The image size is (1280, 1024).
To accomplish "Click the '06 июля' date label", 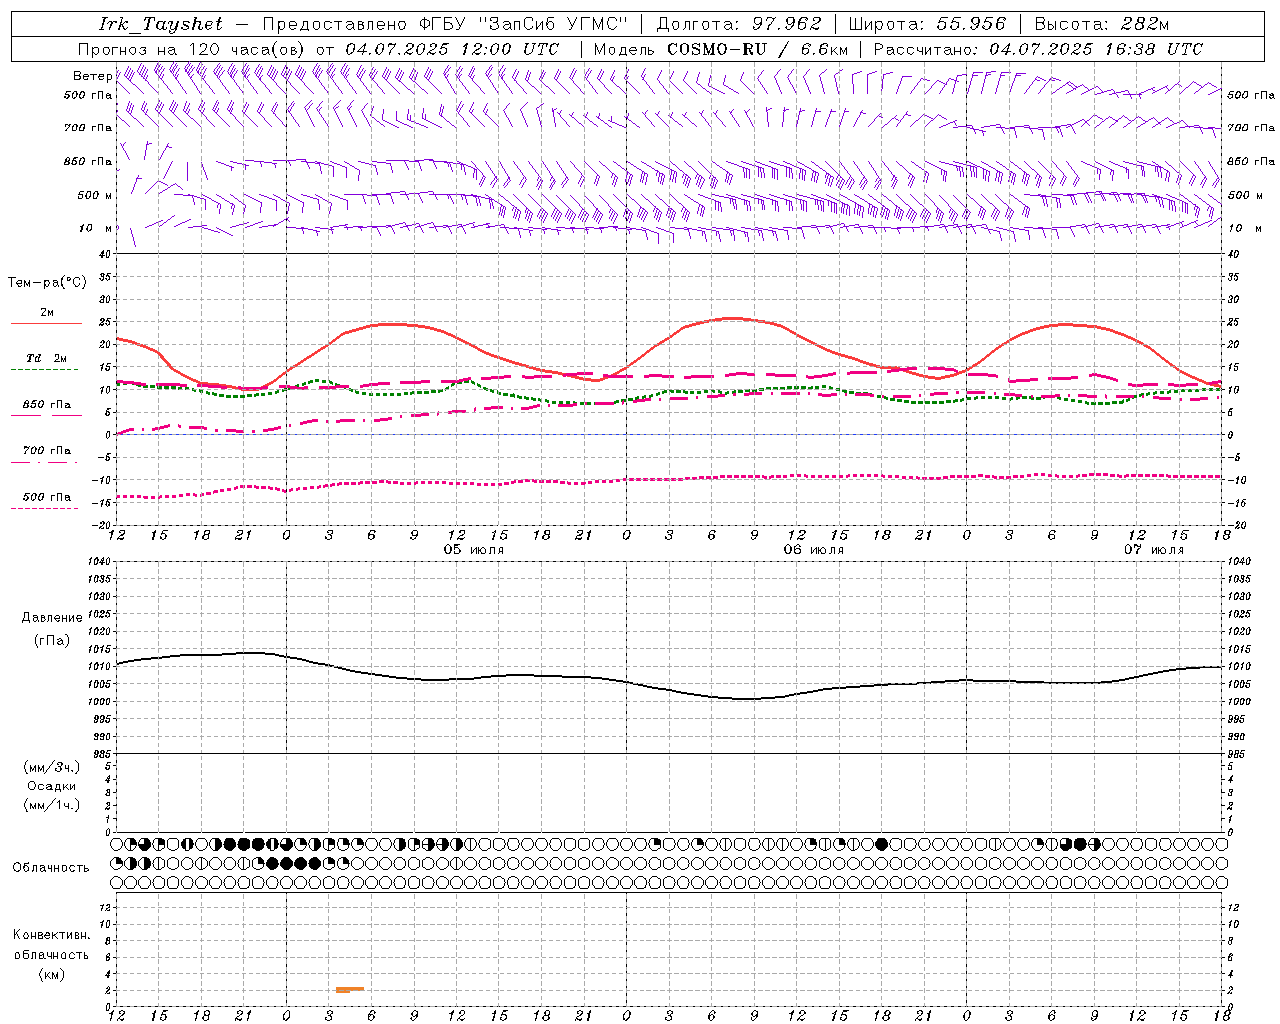I will tap(814, 550).
